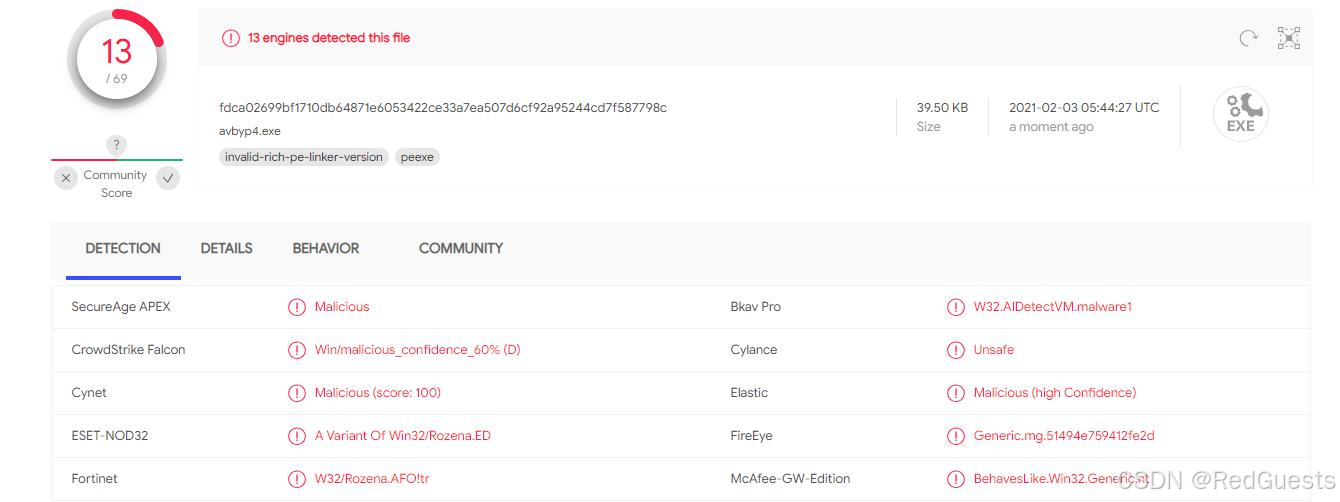The image size is (1340, 502).
Task: Click 'Generic.mg.51494e759412fe2d' result
Action: pyautogui.click(x=1064, y=436)
